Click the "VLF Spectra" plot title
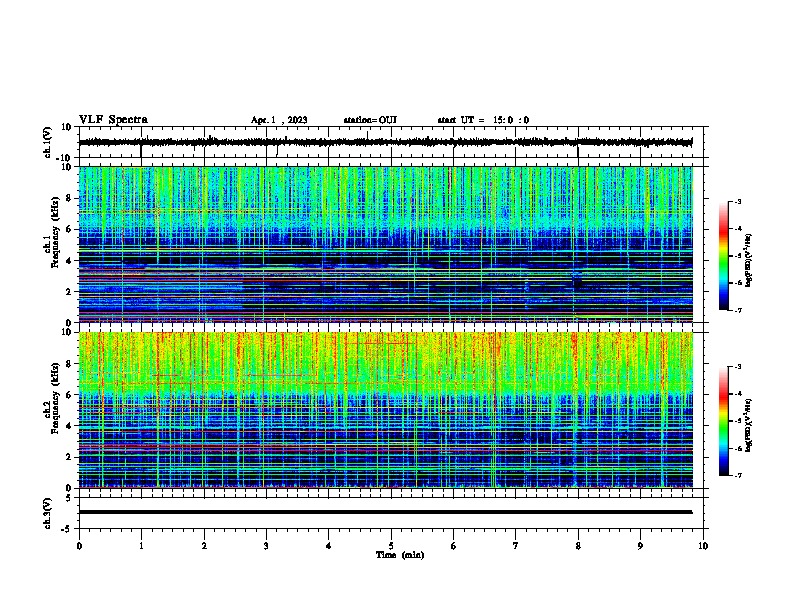Image resolution: width=792 pixels, height=612 pixels. (113, 120)
